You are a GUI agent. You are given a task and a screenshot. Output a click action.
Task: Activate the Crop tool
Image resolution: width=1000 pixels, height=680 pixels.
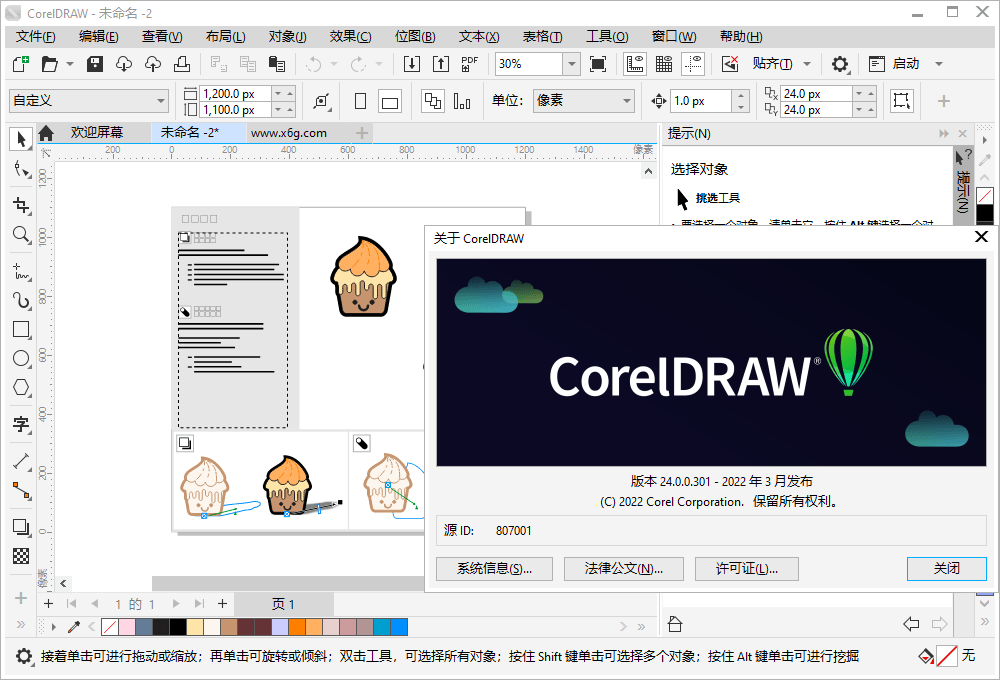(21, 205)
